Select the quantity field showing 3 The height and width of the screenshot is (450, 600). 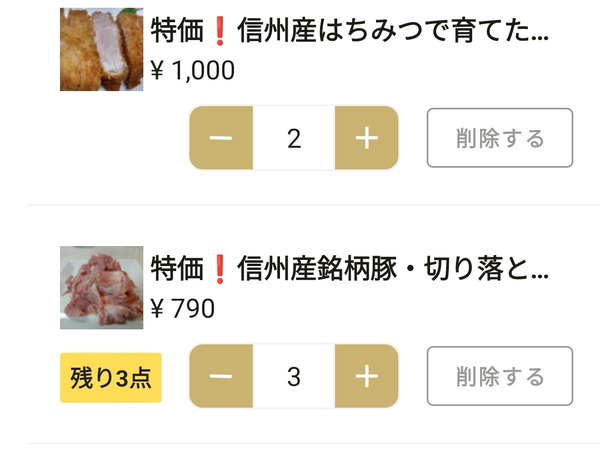click(x=294, y=376)
